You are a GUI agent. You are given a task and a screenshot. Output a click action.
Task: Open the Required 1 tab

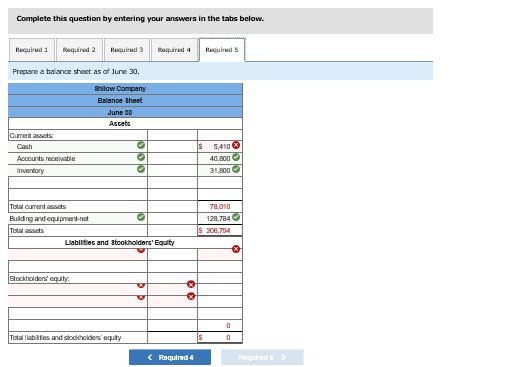32,50
